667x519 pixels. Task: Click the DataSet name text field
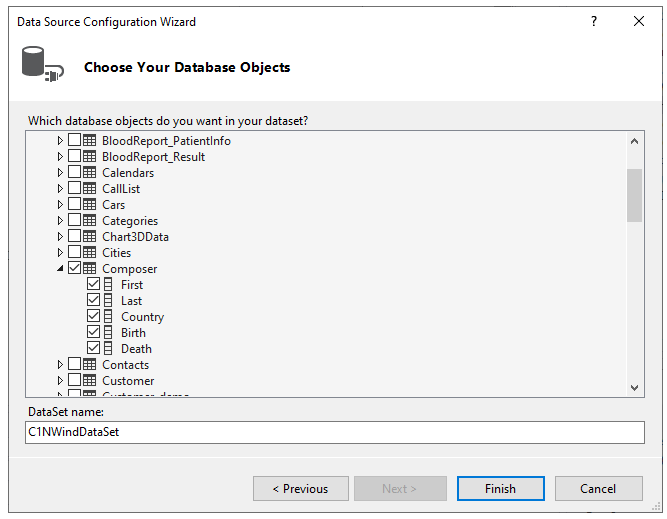[x=335, y=432]
